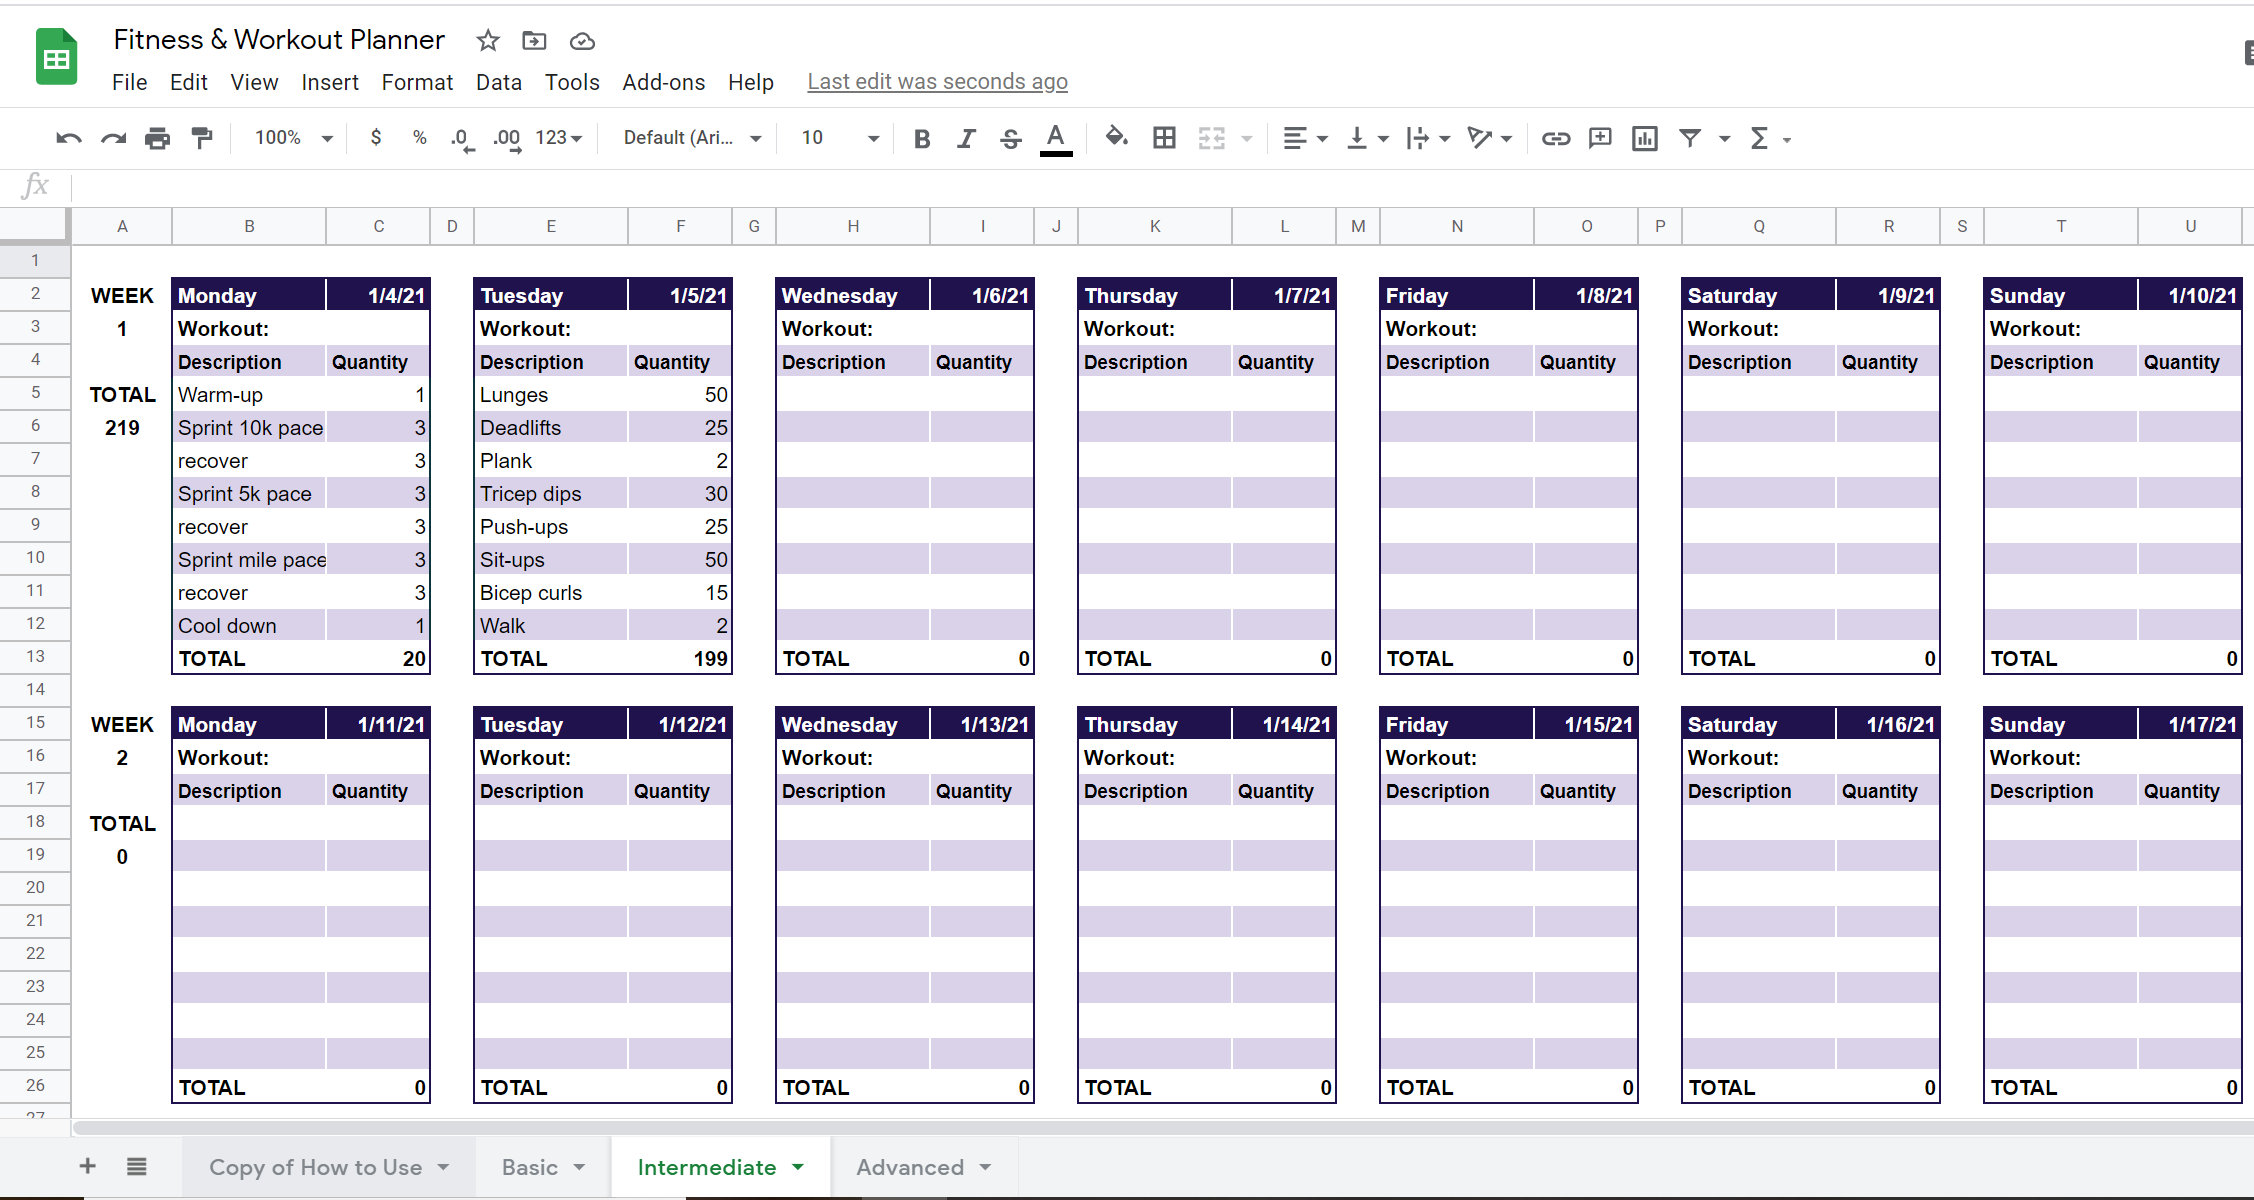
Task: Add a new sheet with the plus button
Action: pos(88,1166)
